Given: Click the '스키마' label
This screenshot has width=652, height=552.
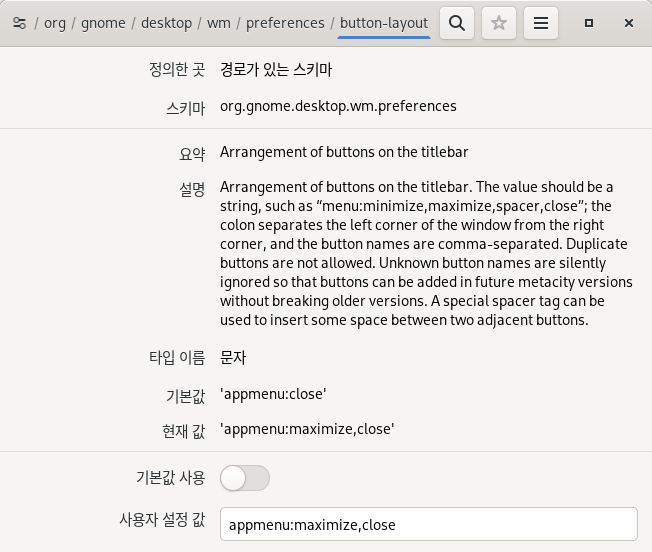Looking at the screenshot, I should point(186,108).
